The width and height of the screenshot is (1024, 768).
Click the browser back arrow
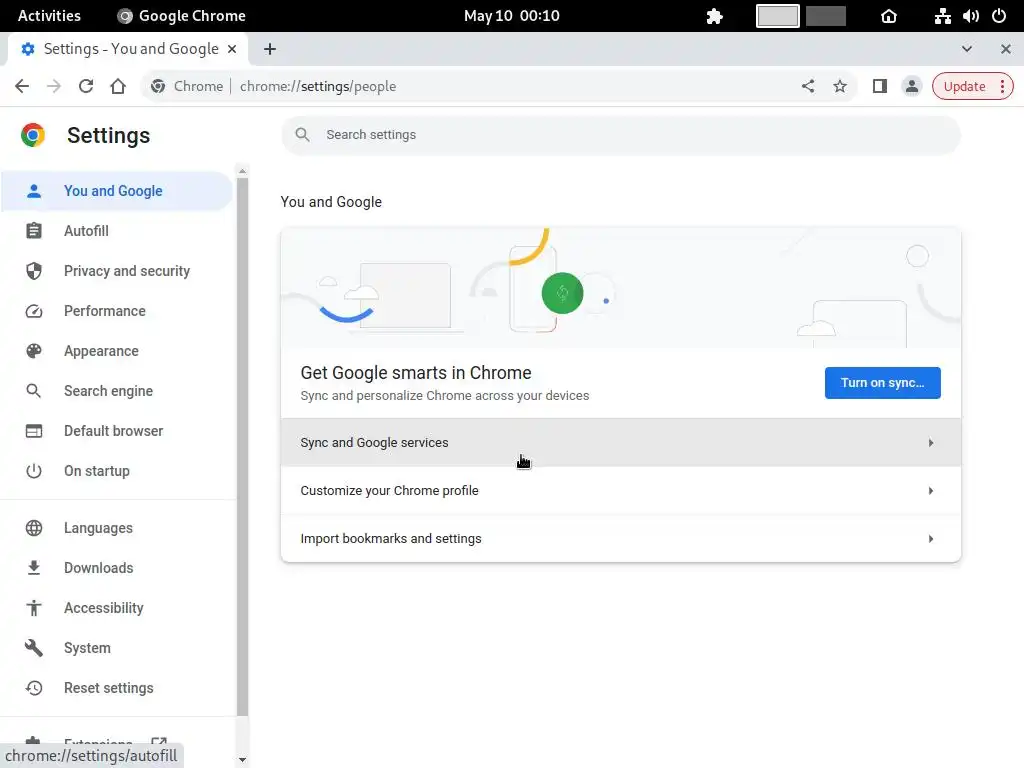[x=22, y=86]
